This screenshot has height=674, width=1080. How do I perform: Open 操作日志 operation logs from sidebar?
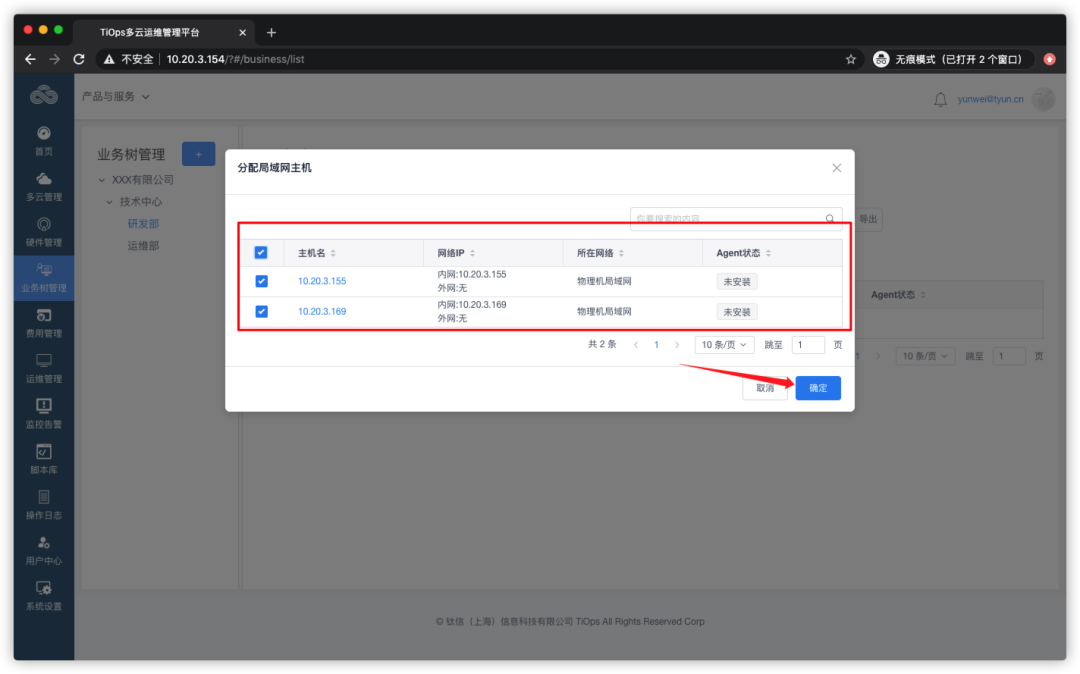[x=43, y=502]
